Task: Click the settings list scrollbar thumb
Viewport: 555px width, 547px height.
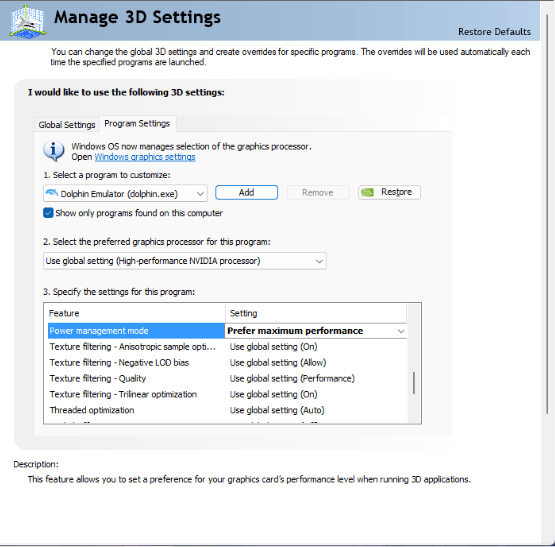Action: pyautogui.click(x=413, y=383)
